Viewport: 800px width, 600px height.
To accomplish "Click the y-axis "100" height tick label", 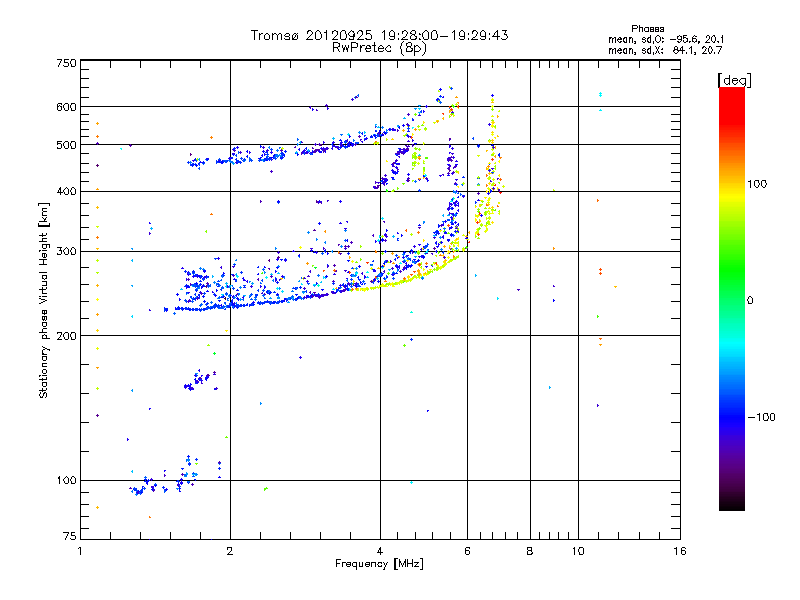I will (x=66, y=481).
